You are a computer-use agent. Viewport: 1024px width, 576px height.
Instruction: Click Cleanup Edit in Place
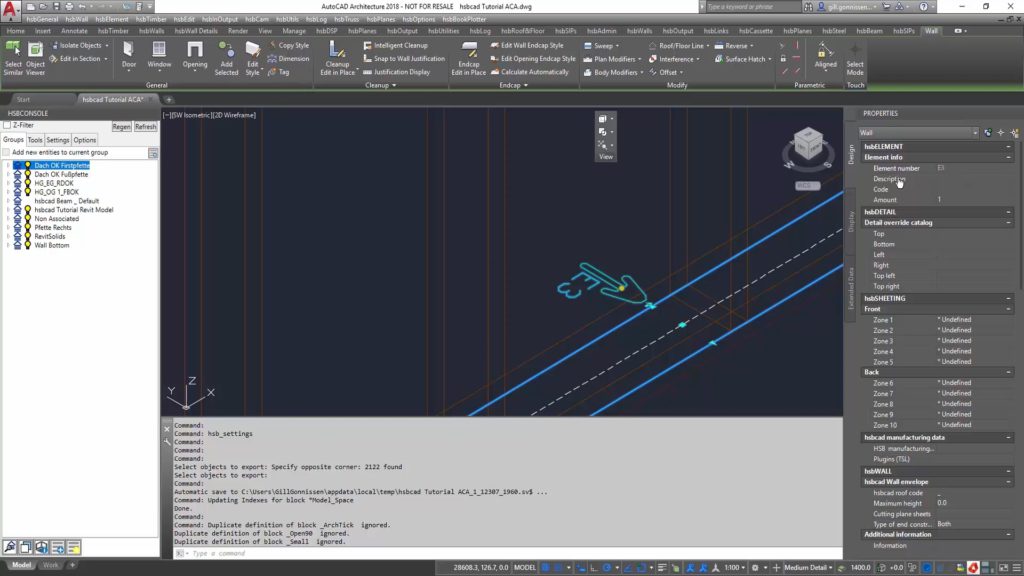point(337,58)
